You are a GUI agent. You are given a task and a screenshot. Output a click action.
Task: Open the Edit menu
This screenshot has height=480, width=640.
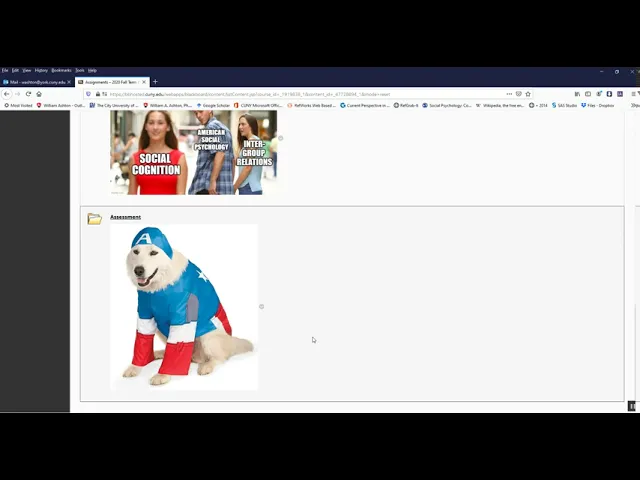point(15,71)
